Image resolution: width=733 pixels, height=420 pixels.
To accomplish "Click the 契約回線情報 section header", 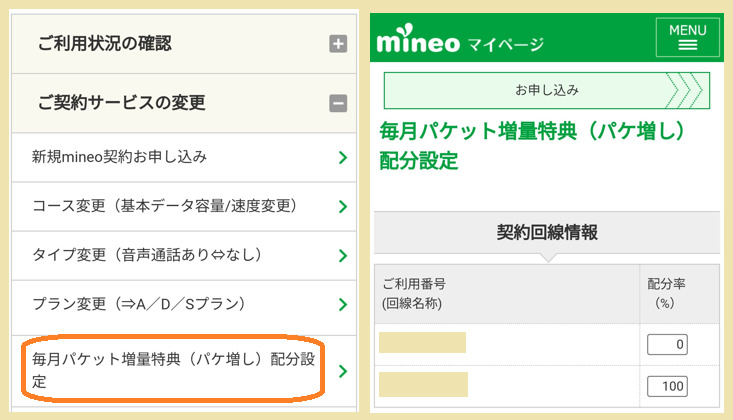I will 547,232.
